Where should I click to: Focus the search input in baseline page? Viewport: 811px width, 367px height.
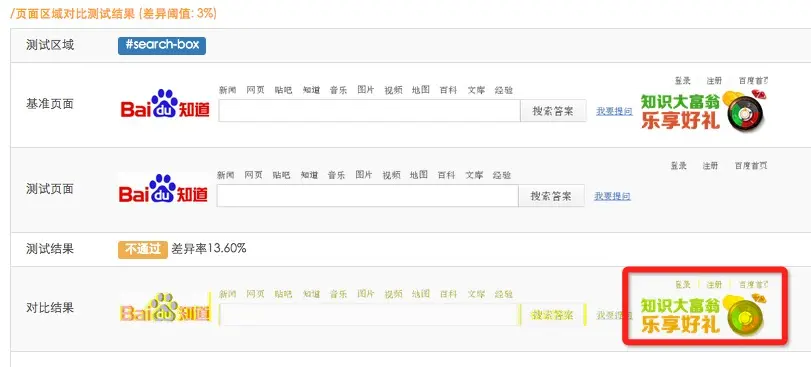[369, 111]
